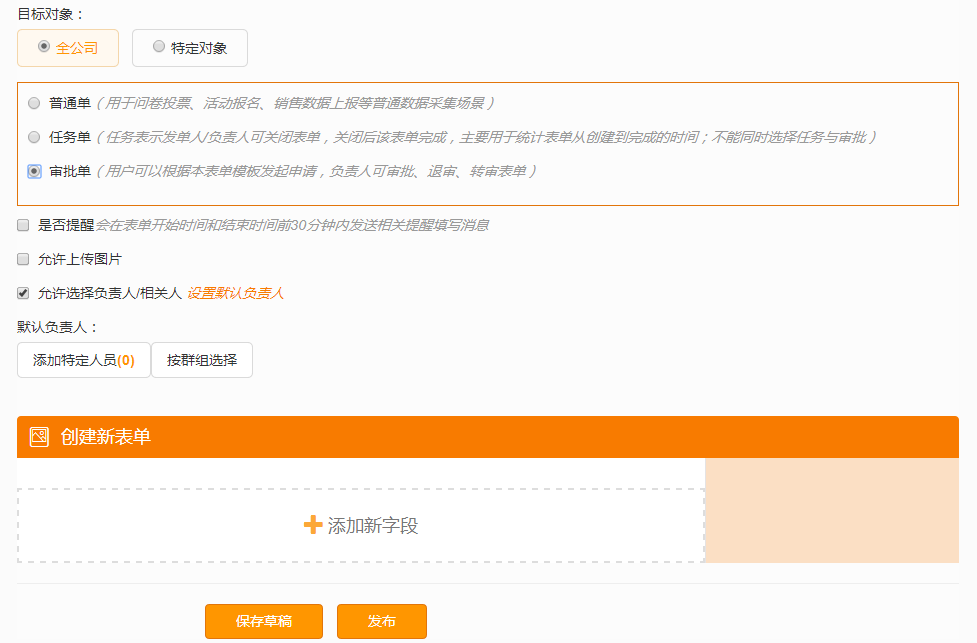Image resolution: width=977 pixels, height=643 pixels.
Task: Click the 目标对象： label
Action: [51, 14]
